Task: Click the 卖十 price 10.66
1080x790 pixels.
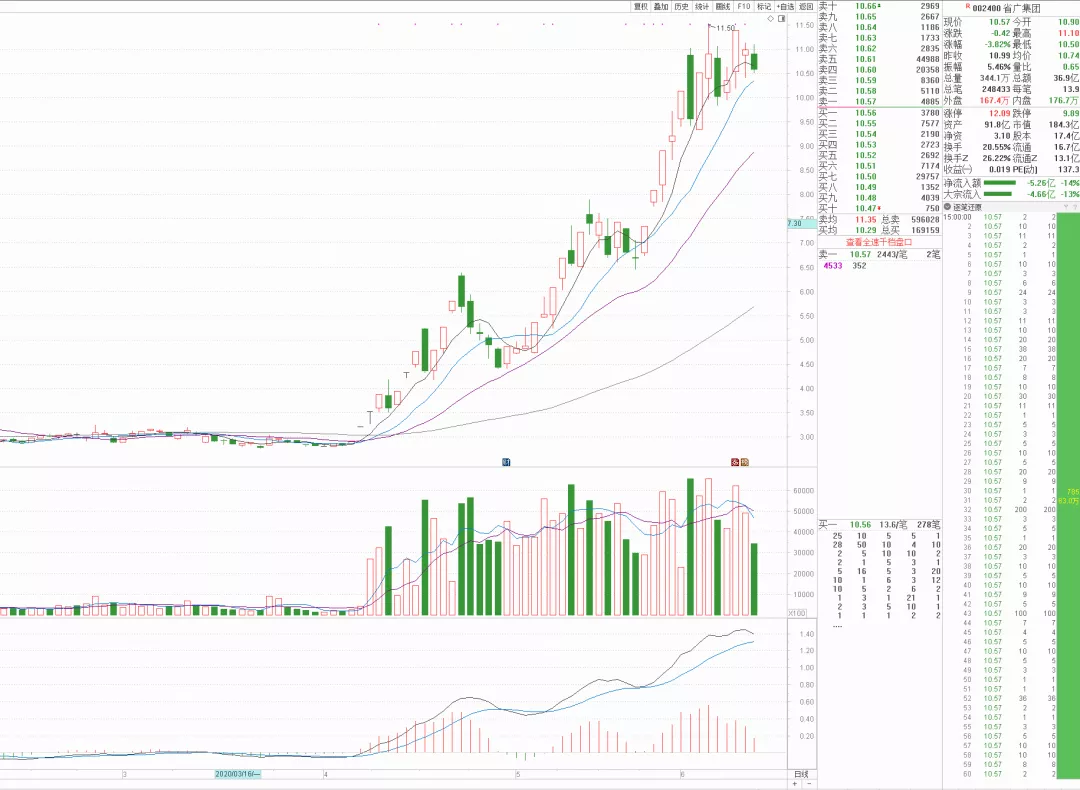Action: tap(866, 6)
